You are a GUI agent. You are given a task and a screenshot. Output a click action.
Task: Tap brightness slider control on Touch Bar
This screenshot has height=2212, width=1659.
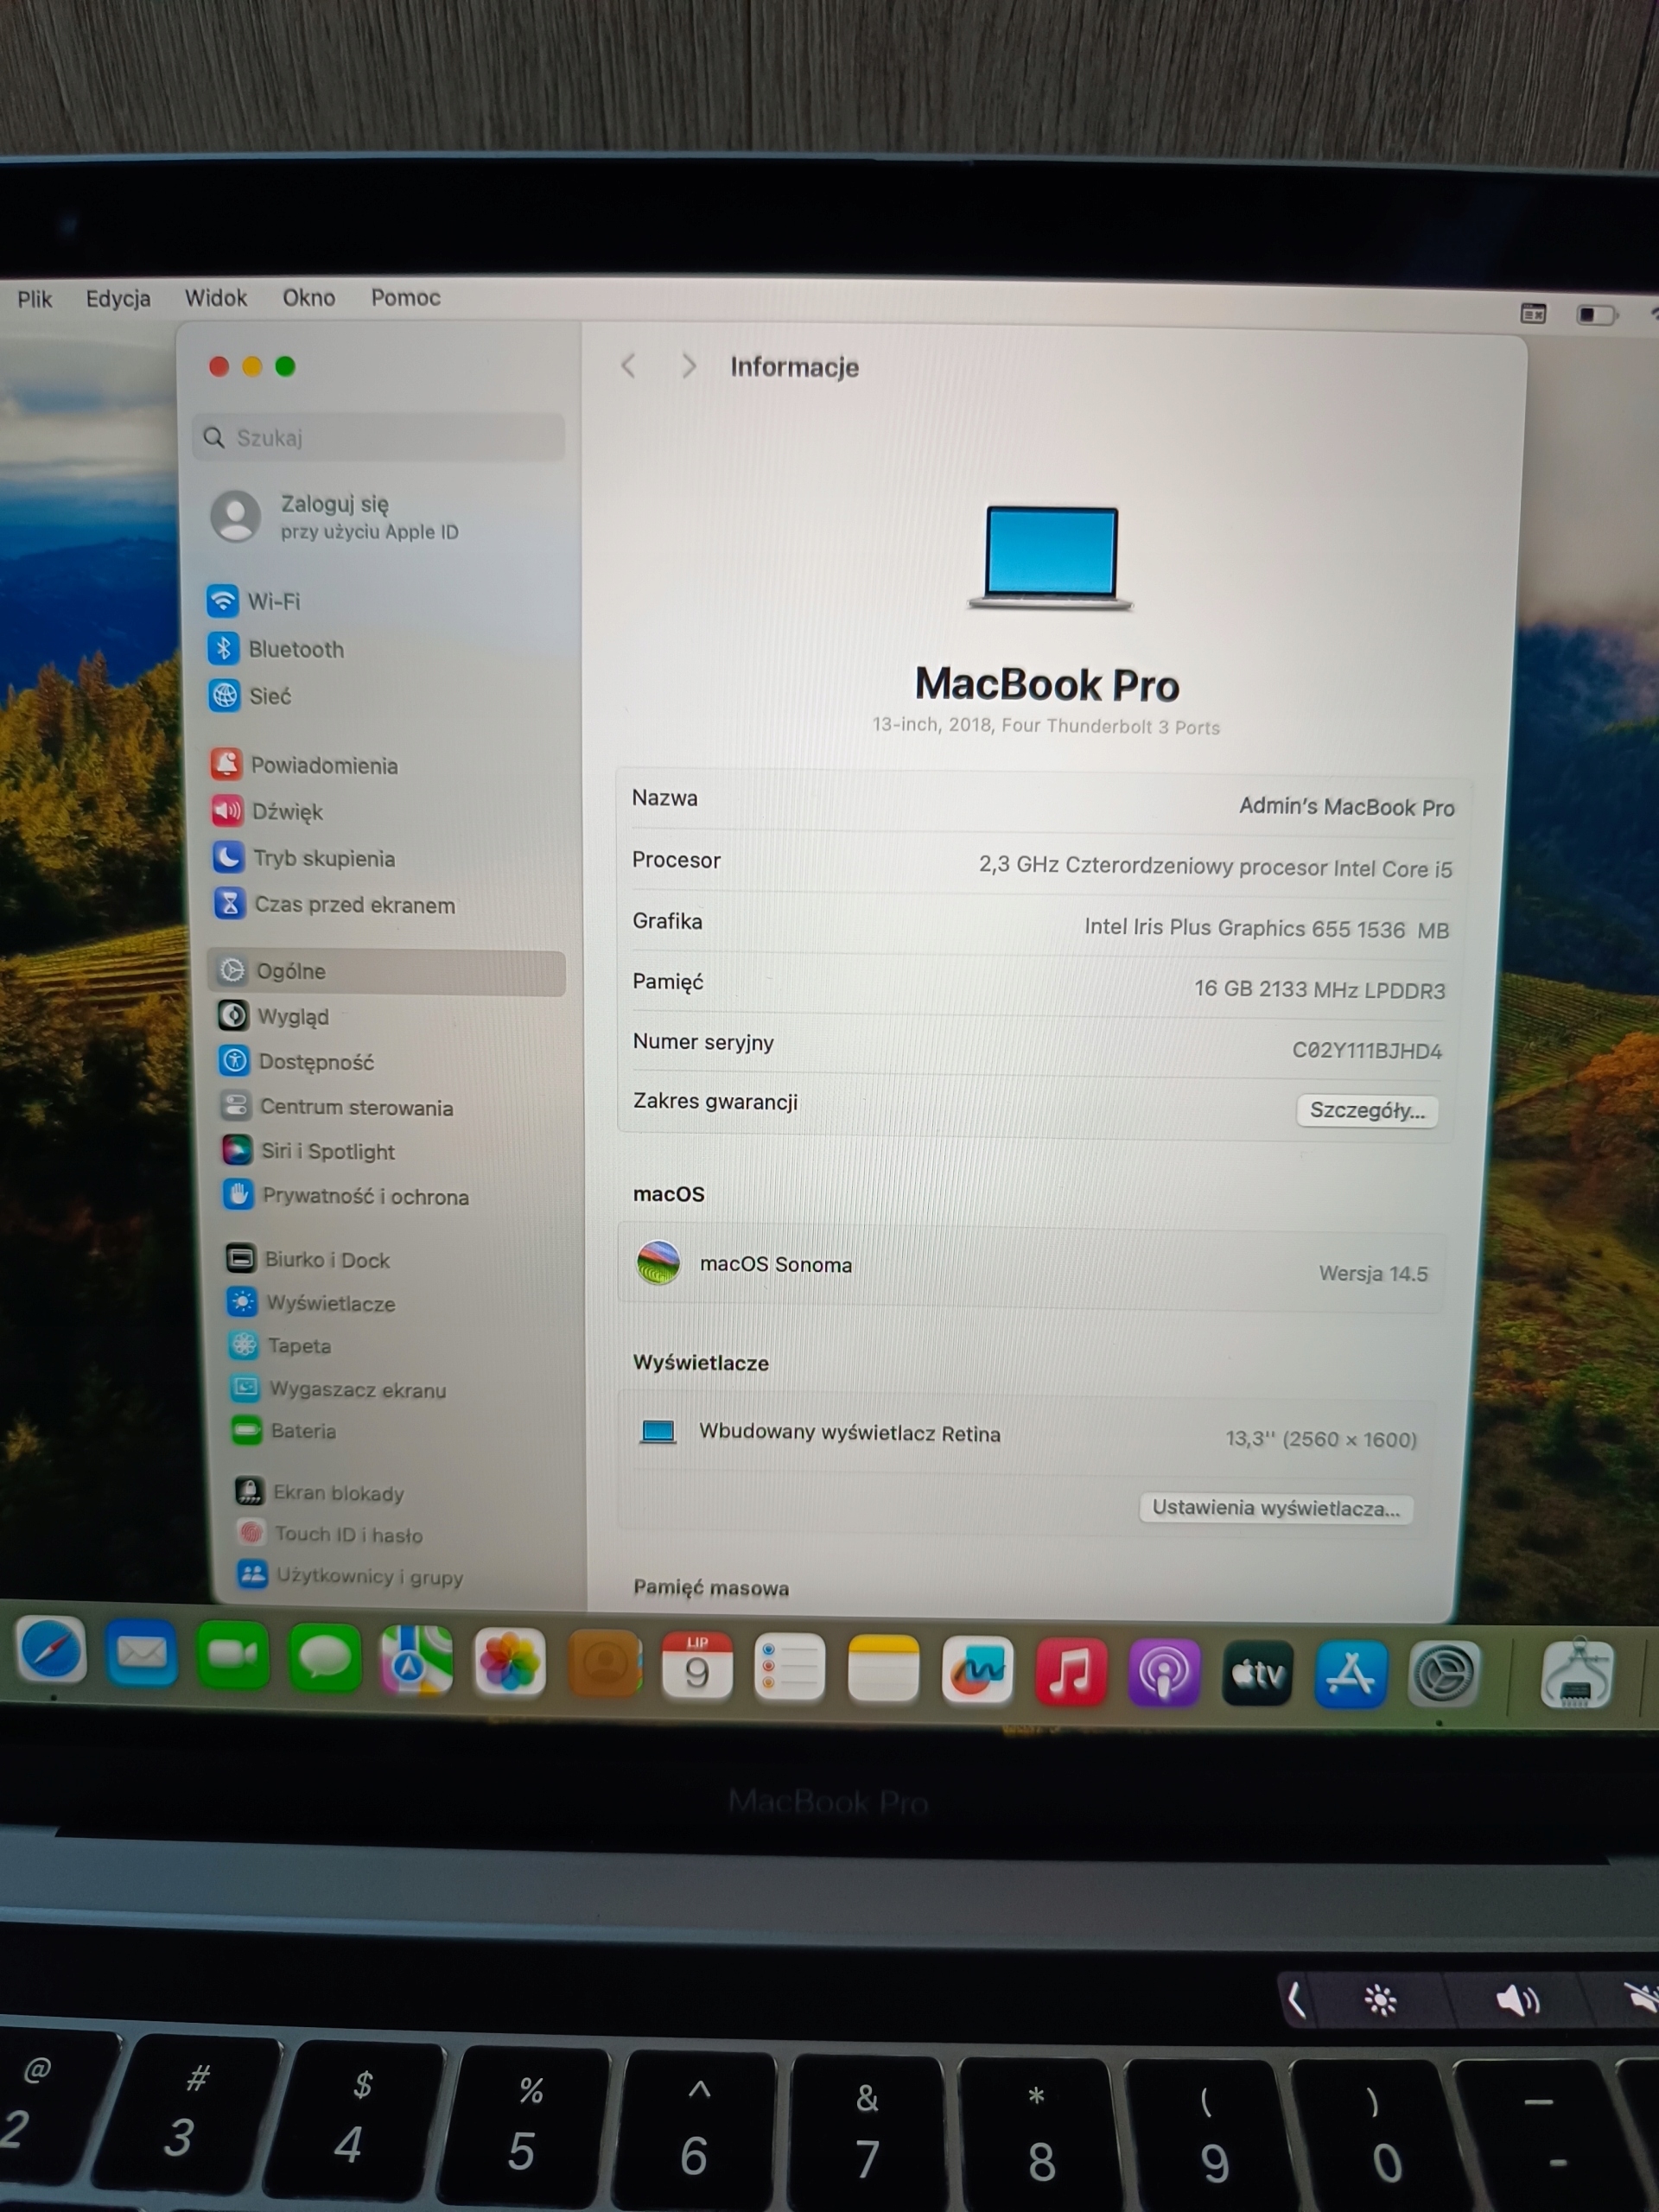click(1380, 2000)
